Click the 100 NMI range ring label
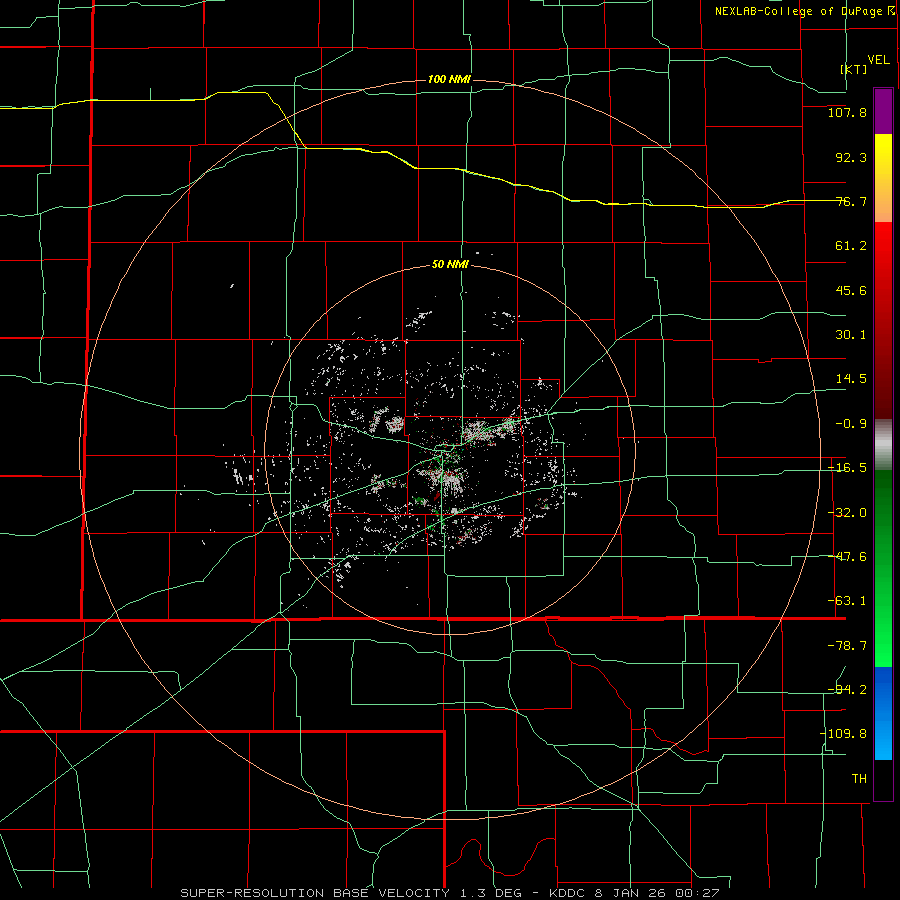Screen dimensions: 900x900 pos(449,79)
